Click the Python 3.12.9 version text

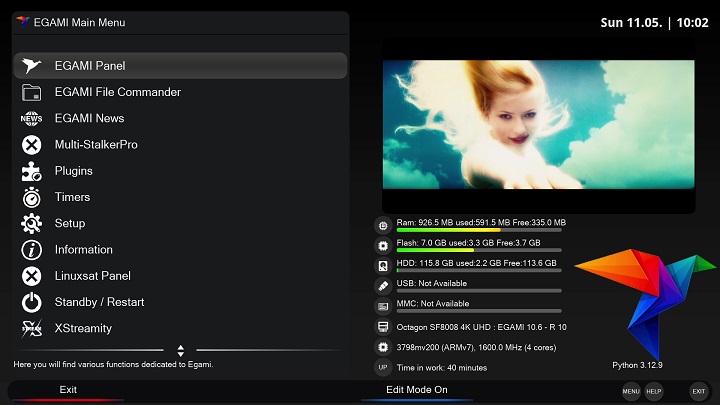pyautogui.click(x=637, y=365)
